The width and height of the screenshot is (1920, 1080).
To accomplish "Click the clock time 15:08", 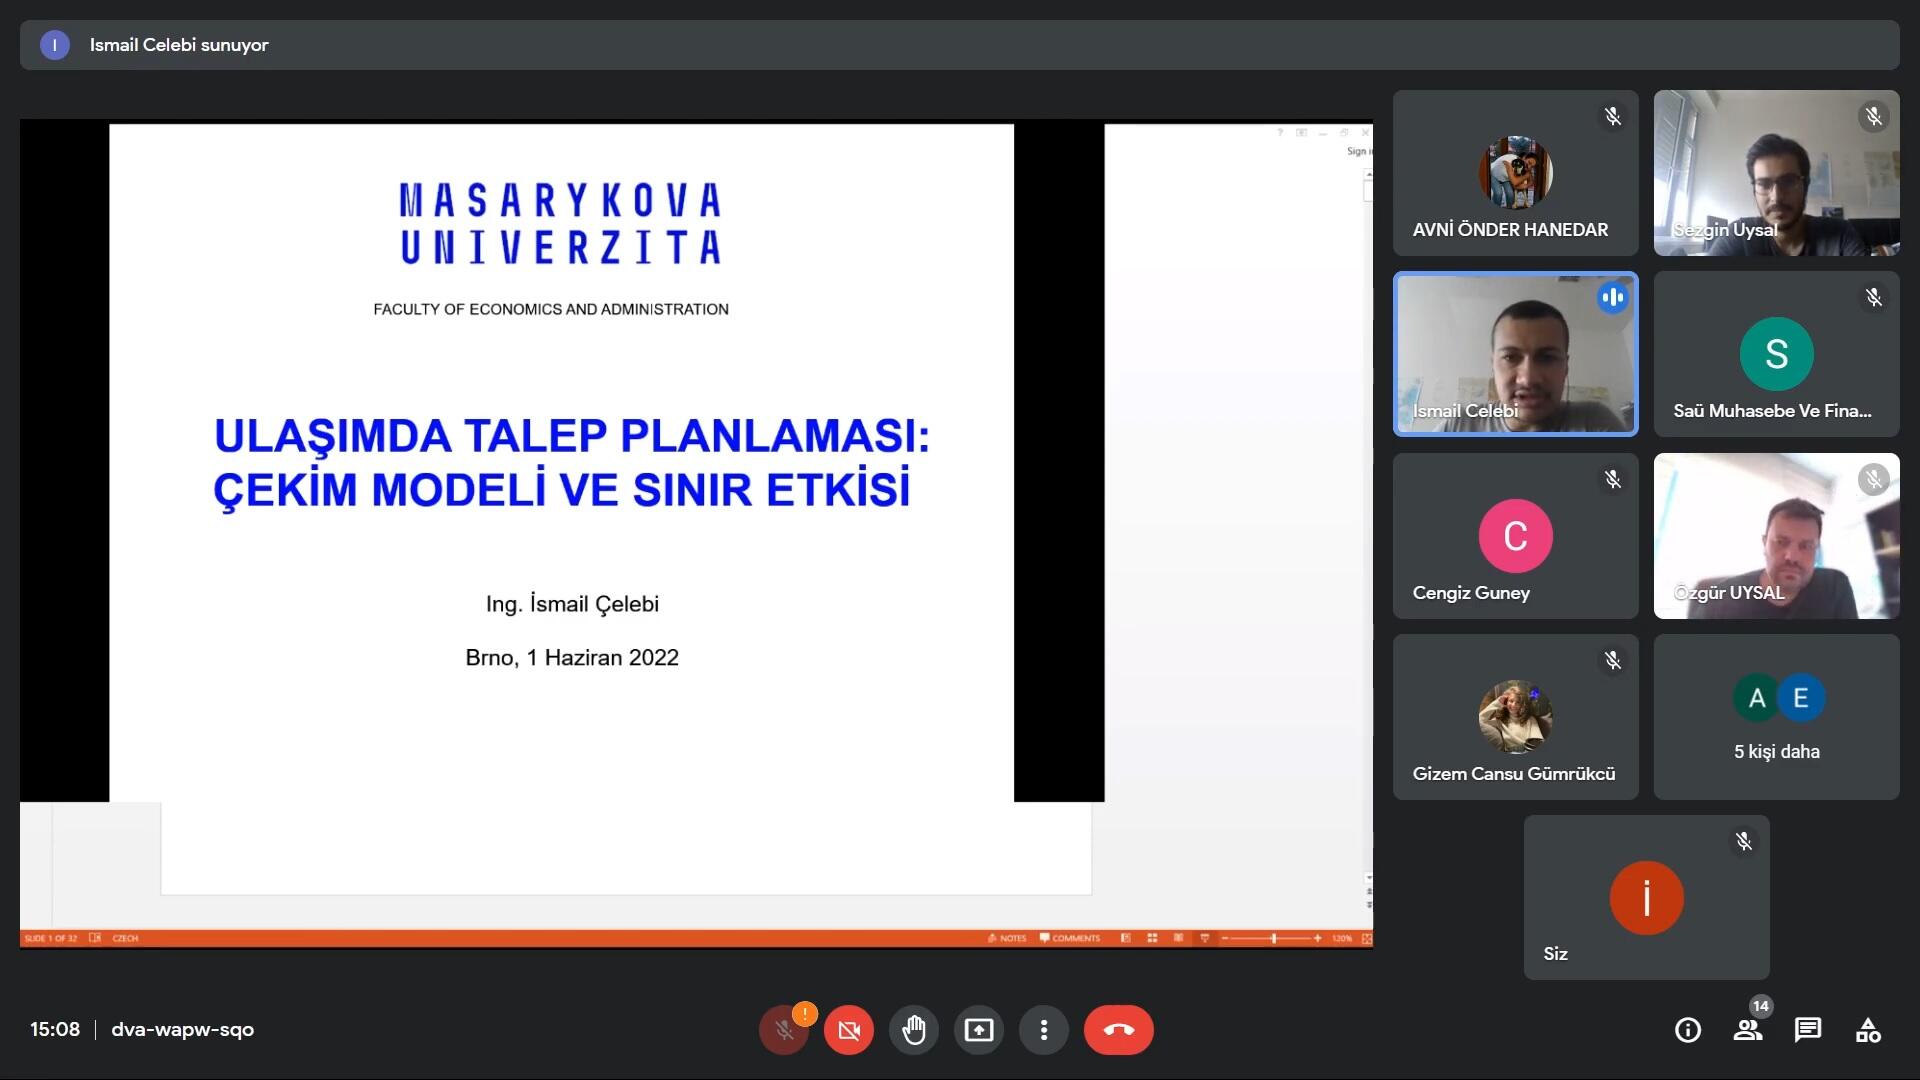I will 55,1029.
